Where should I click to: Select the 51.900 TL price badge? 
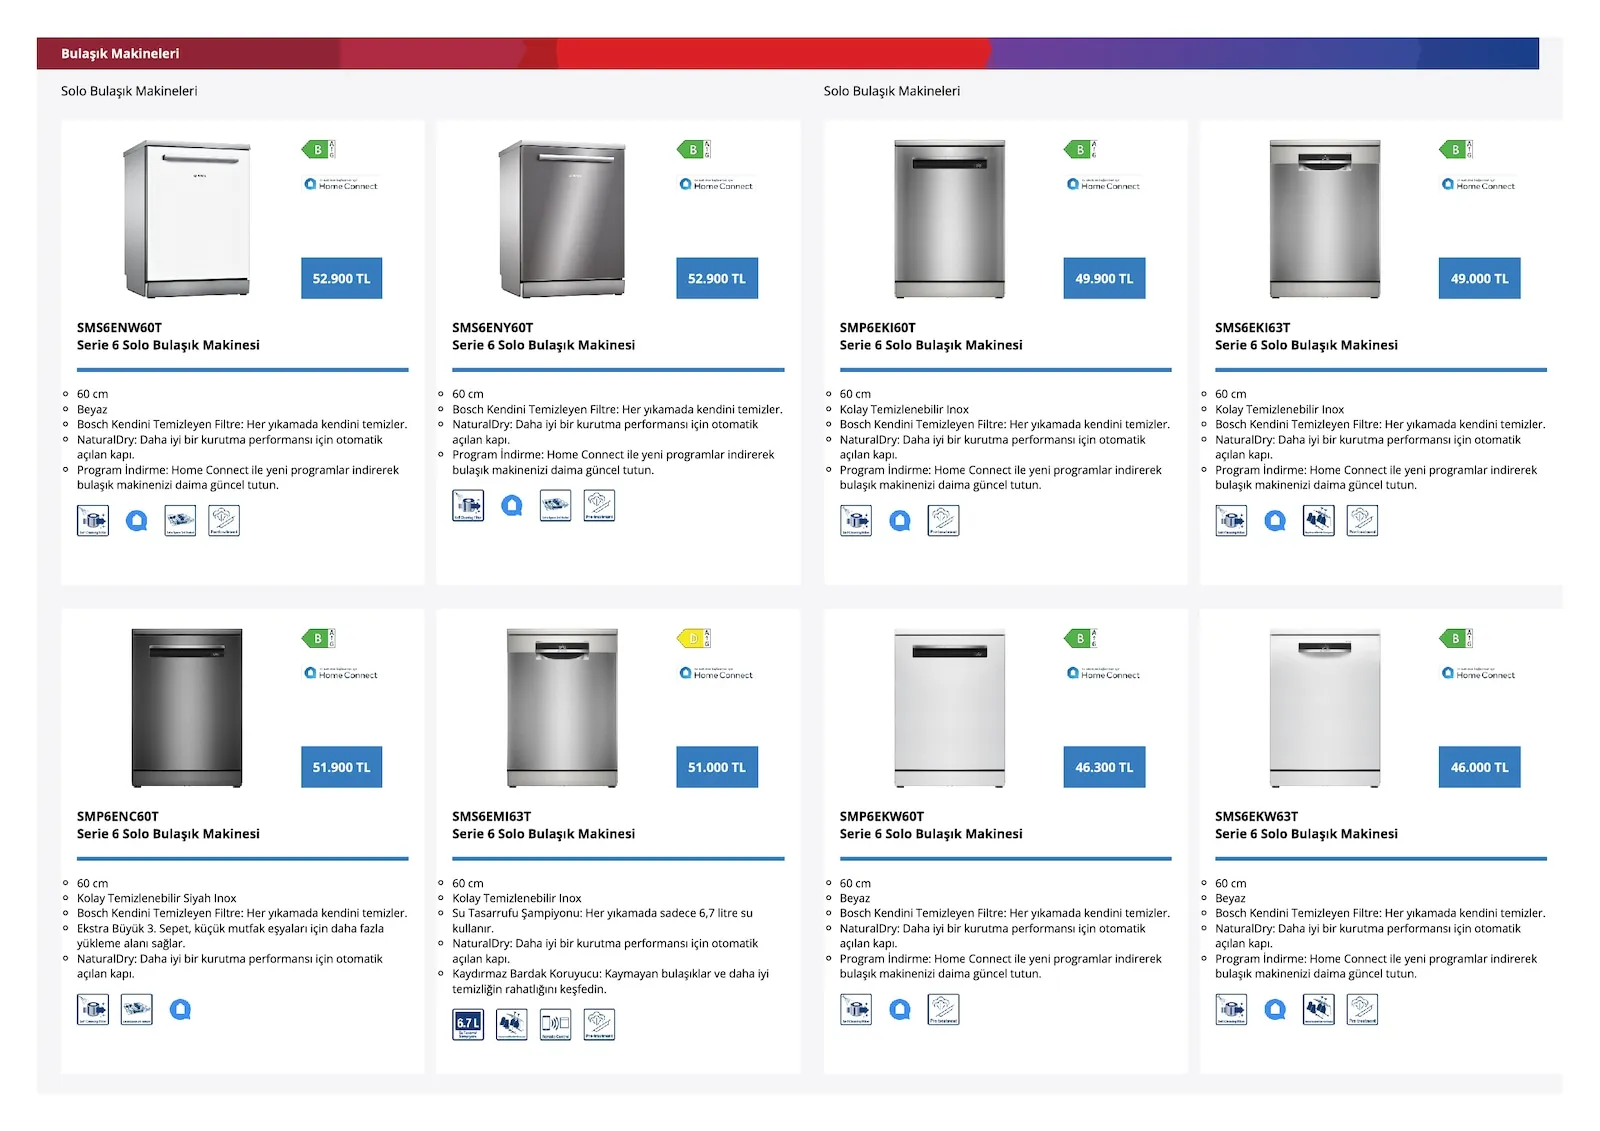pyautogui.click(x=341, y=767)
